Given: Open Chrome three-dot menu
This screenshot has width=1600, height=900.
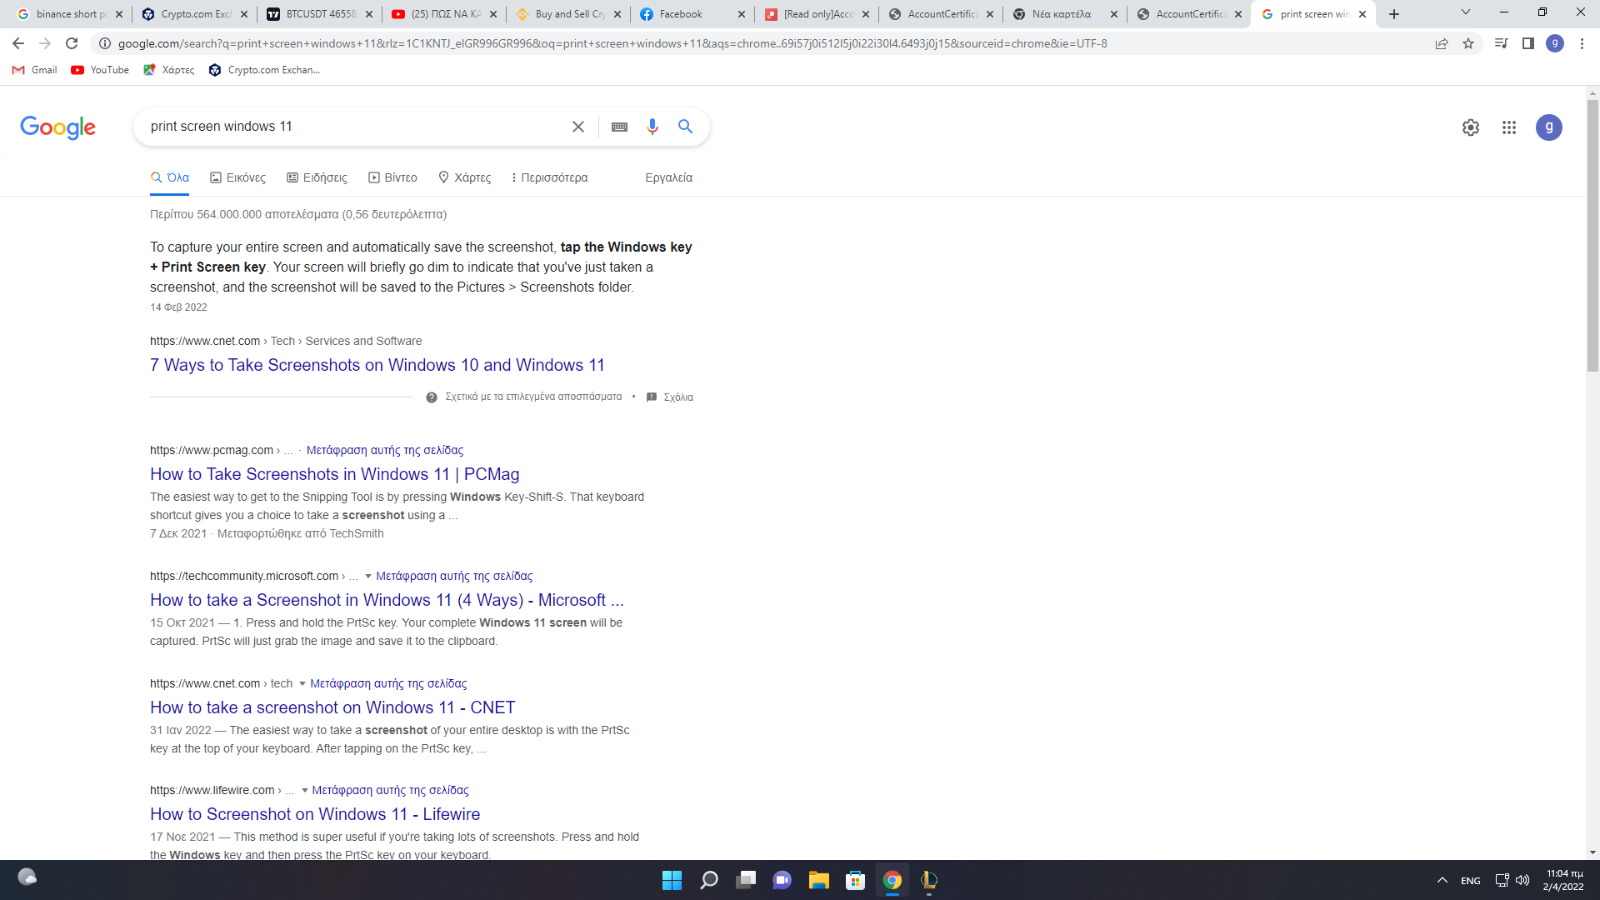Looking at the screenshot, I should (x=1582, y=43).
